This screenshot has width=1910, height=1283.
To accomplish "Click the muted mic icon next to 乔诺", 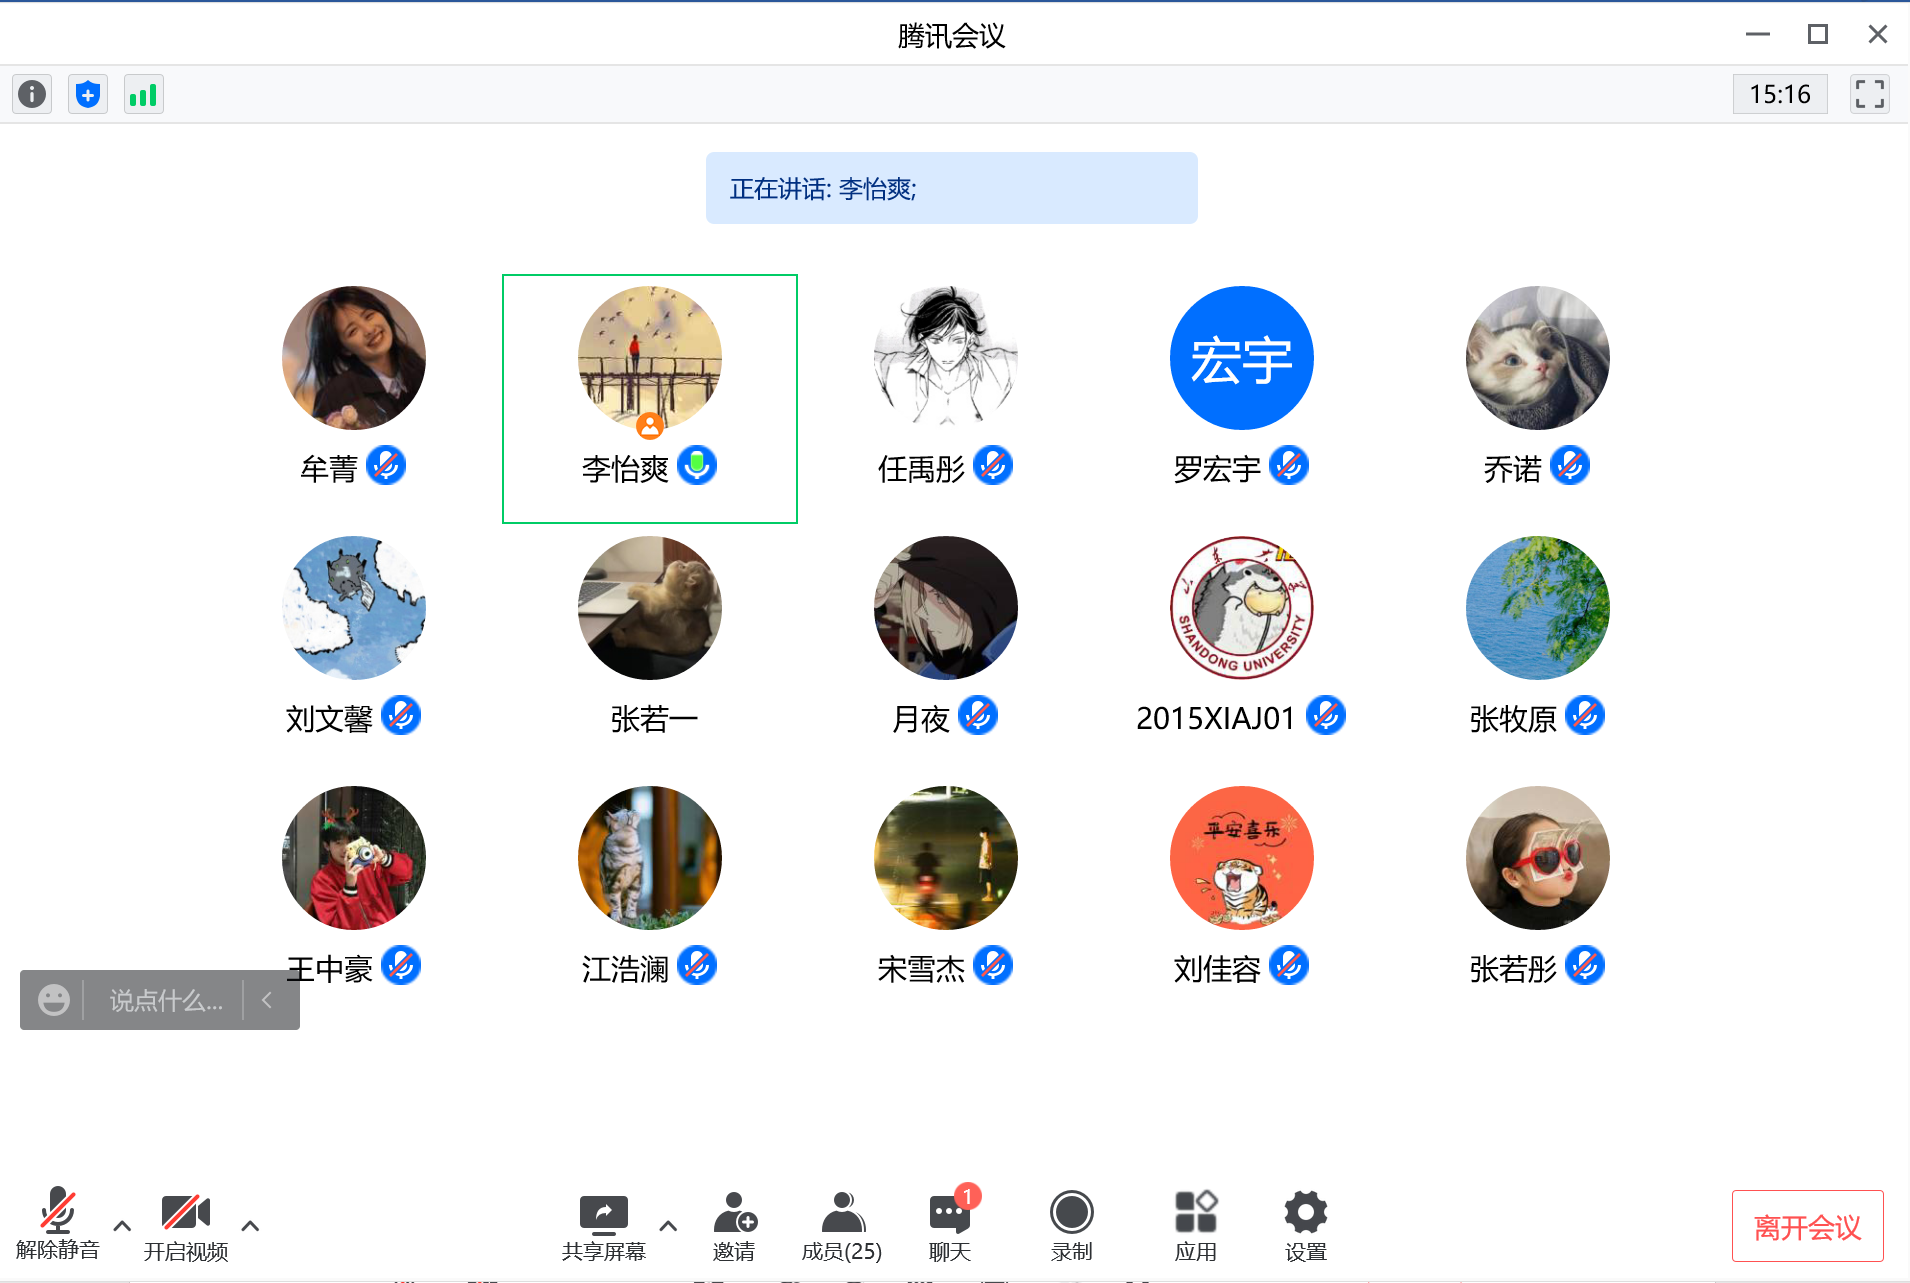I will pyautogui.click(x=1570, y=466).
